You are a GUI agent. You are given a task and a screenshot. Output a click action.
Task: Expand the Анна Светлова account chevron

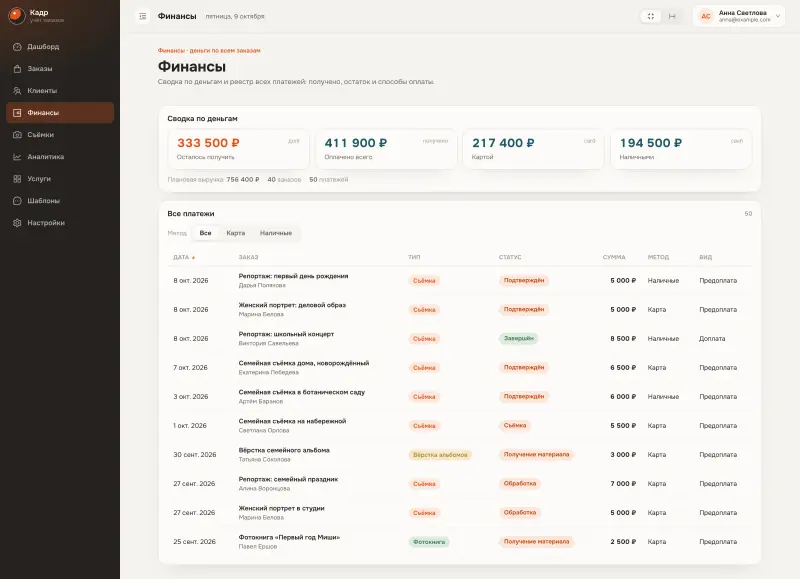pyautogui.click(x=778, y=16)
